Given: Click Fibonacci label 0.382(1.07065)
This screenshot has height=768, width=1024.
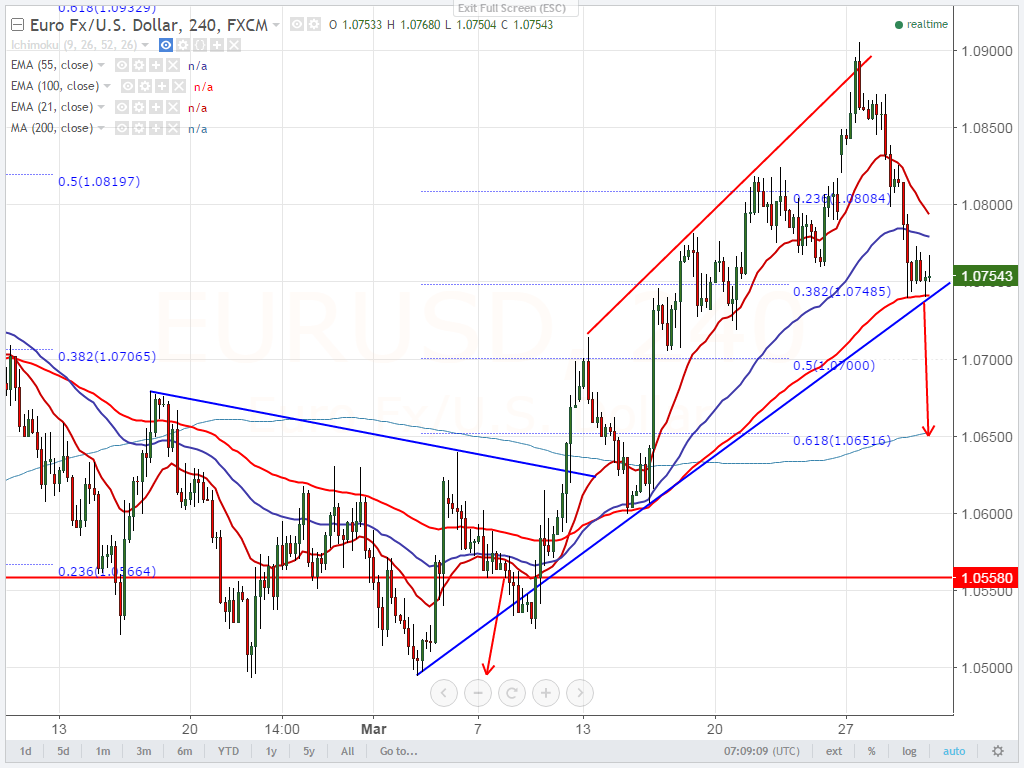Looking at the screenshot, I should [107, 357].
